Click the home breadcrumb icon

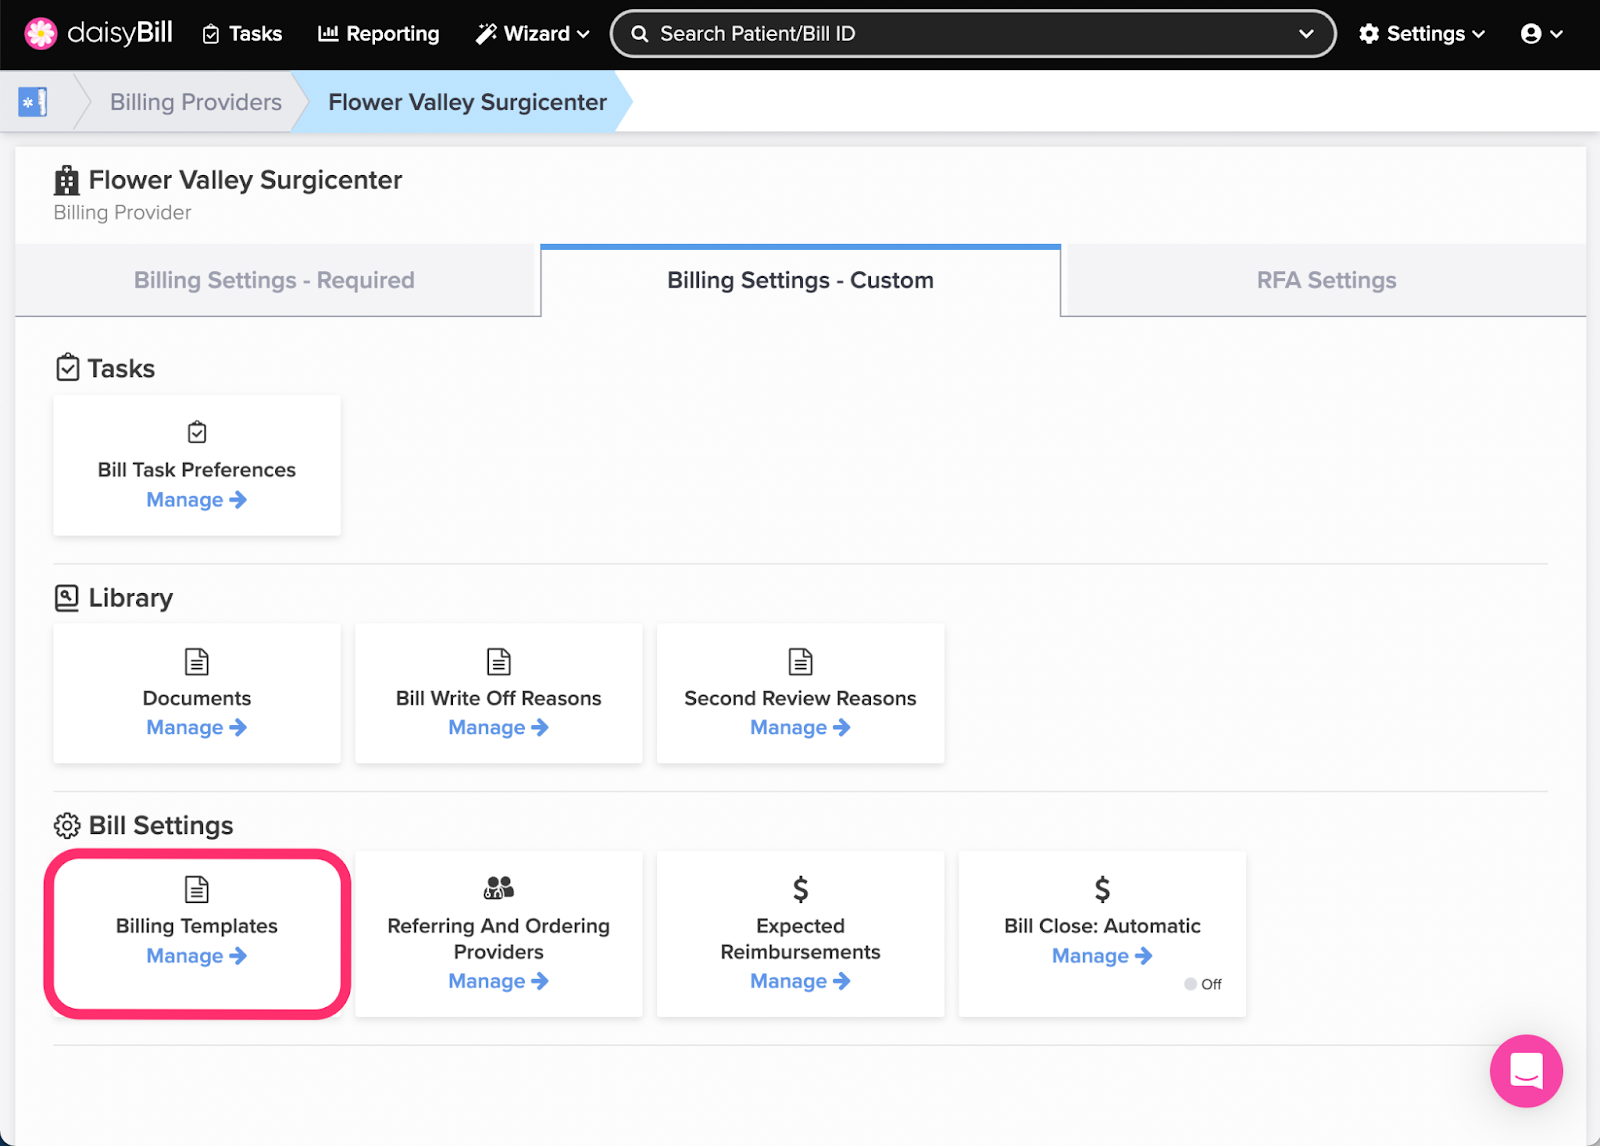(x=33, y=102)
